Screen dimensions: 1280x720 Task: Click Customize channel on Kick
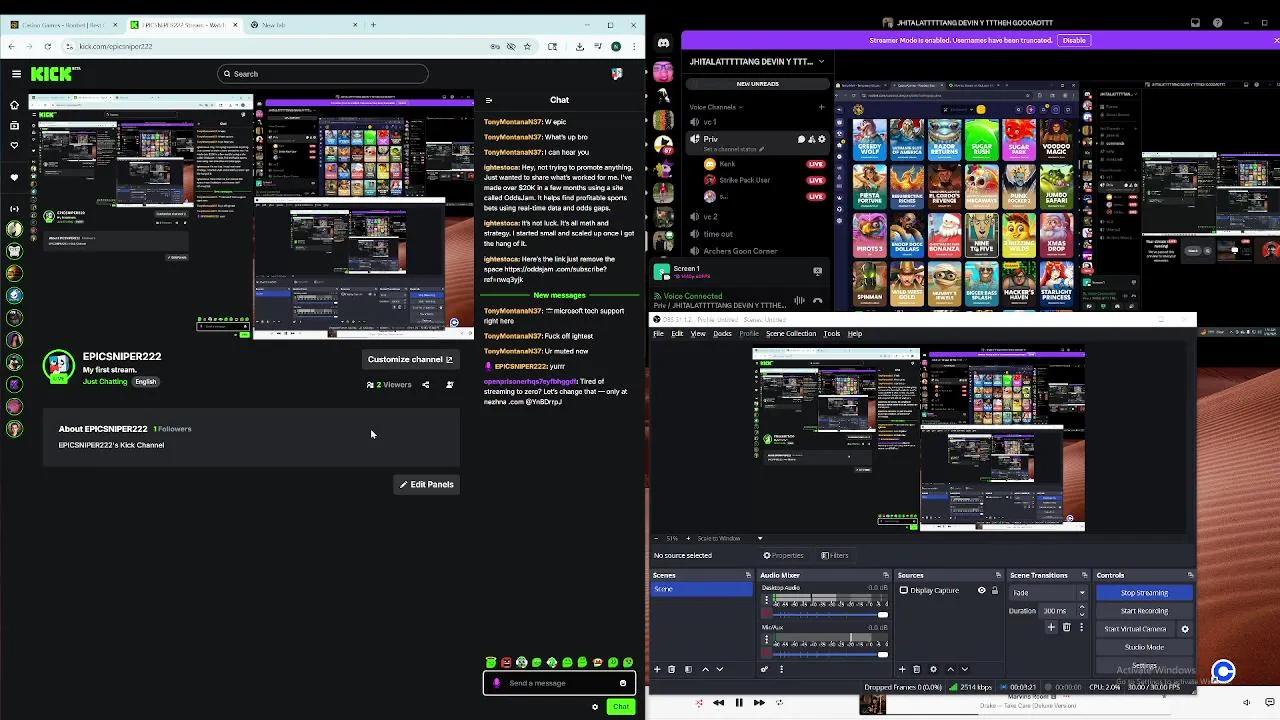[x=410, y=360]
